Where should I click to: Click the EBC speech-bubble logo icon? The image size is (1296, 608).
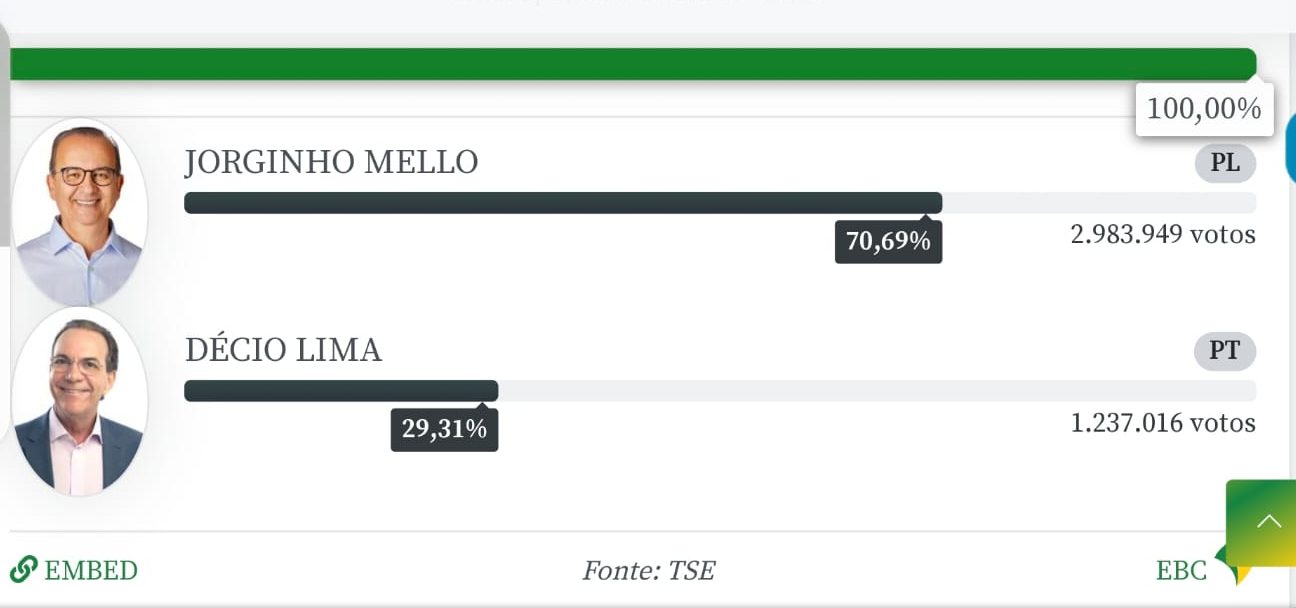coord(1234,566)
